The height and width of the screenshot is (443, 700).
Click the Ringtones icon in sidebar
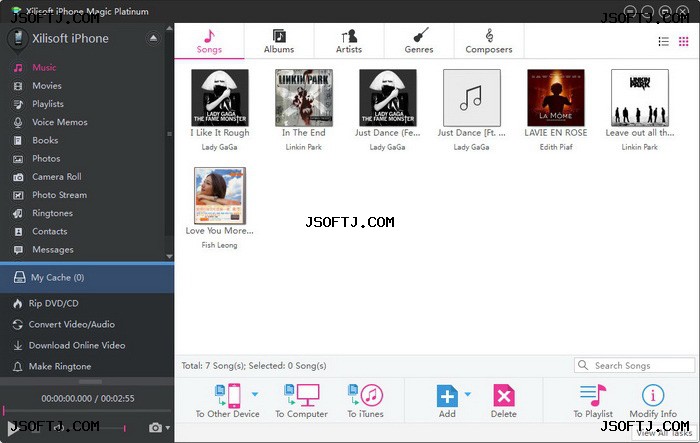[18, 213]
